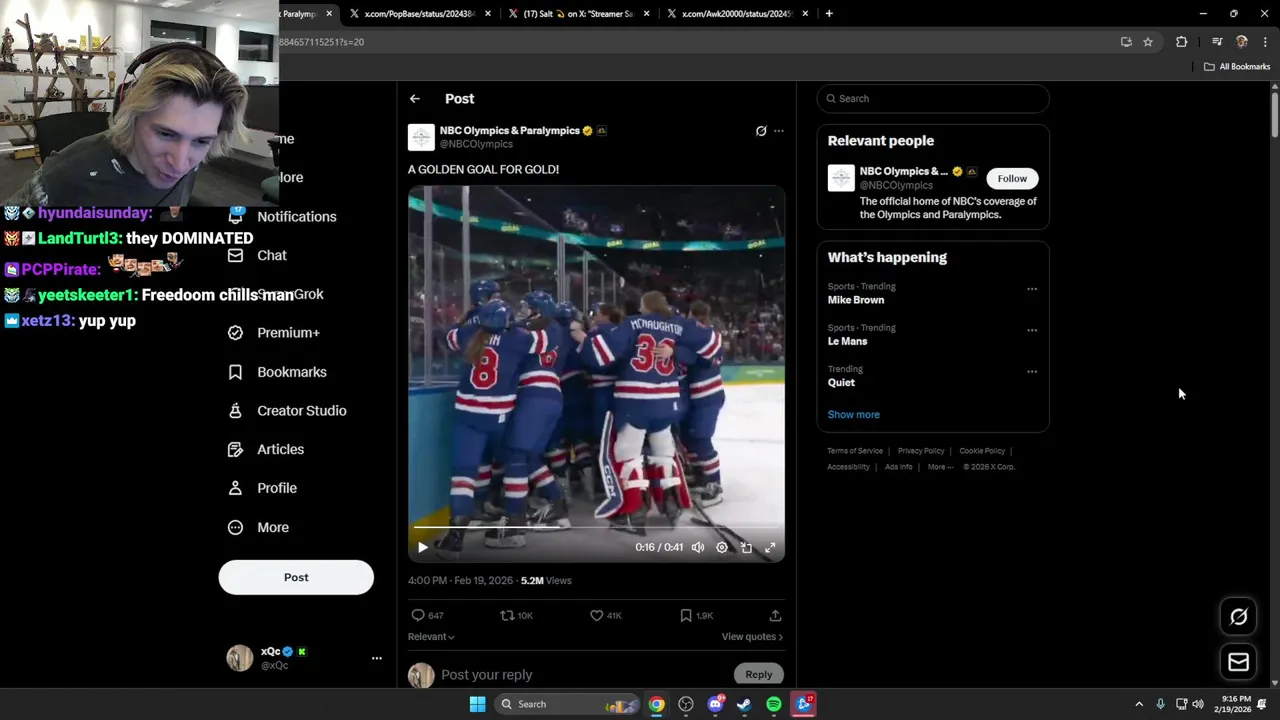Close the PopBase status tab
The width and height of the screenshot is (1280, 720).
point(488,14)
